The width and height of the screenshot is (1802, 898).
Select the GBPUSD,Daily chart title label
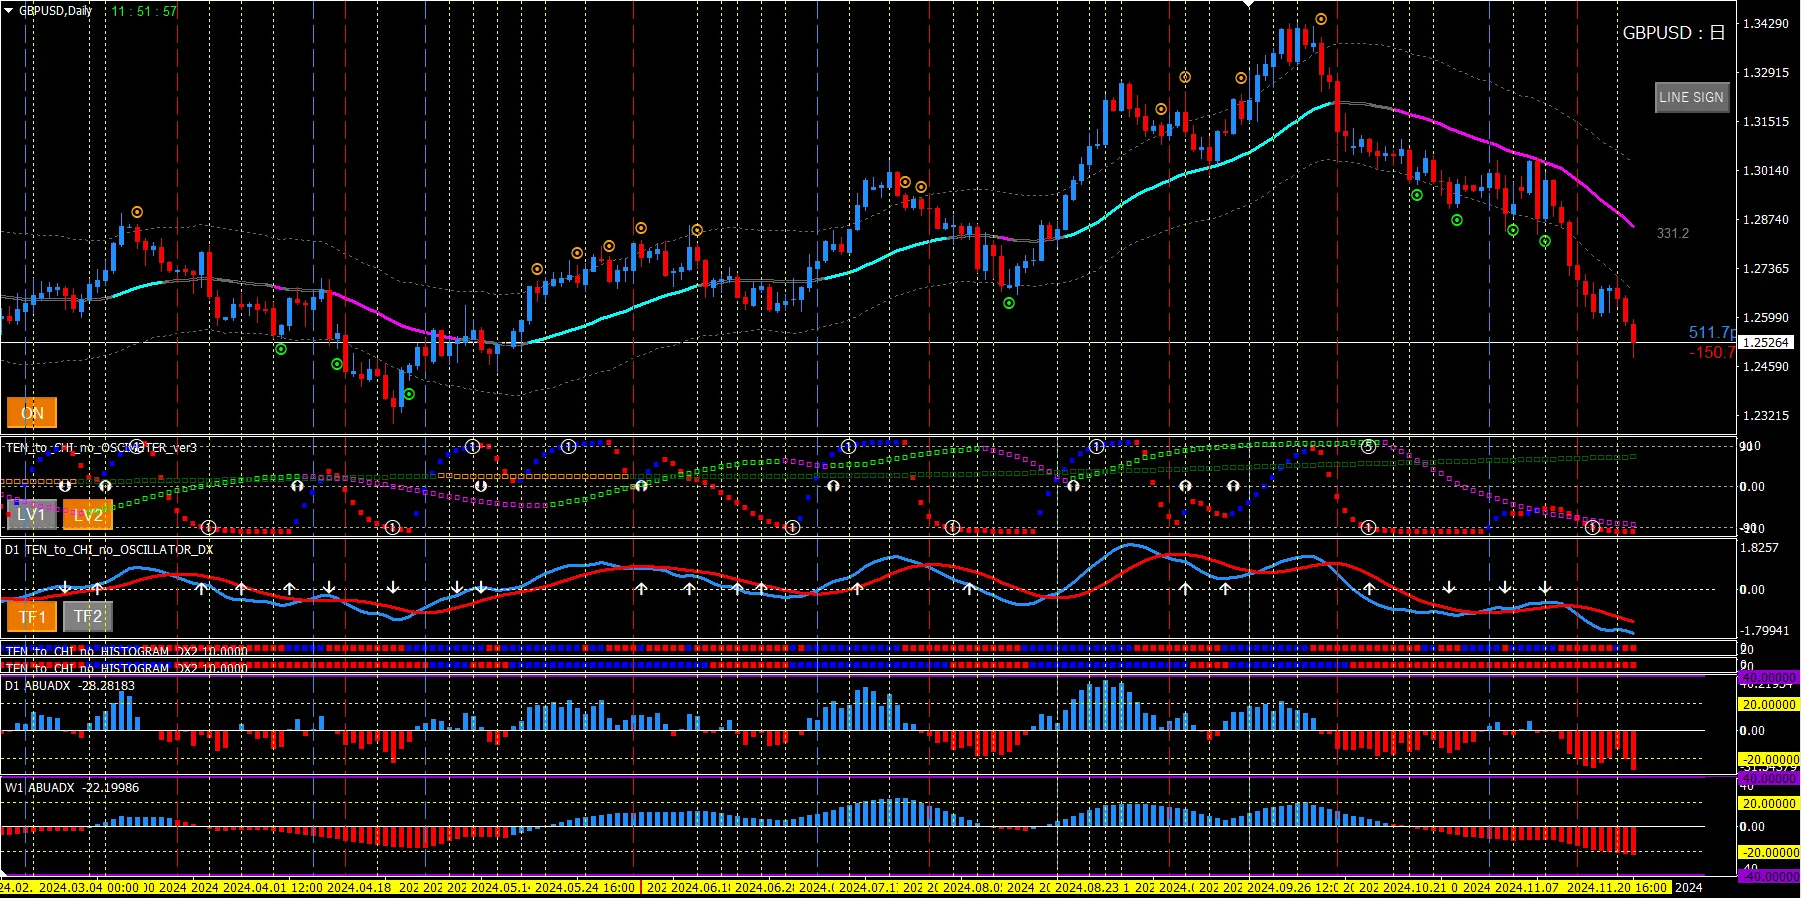tap(56, 11)
